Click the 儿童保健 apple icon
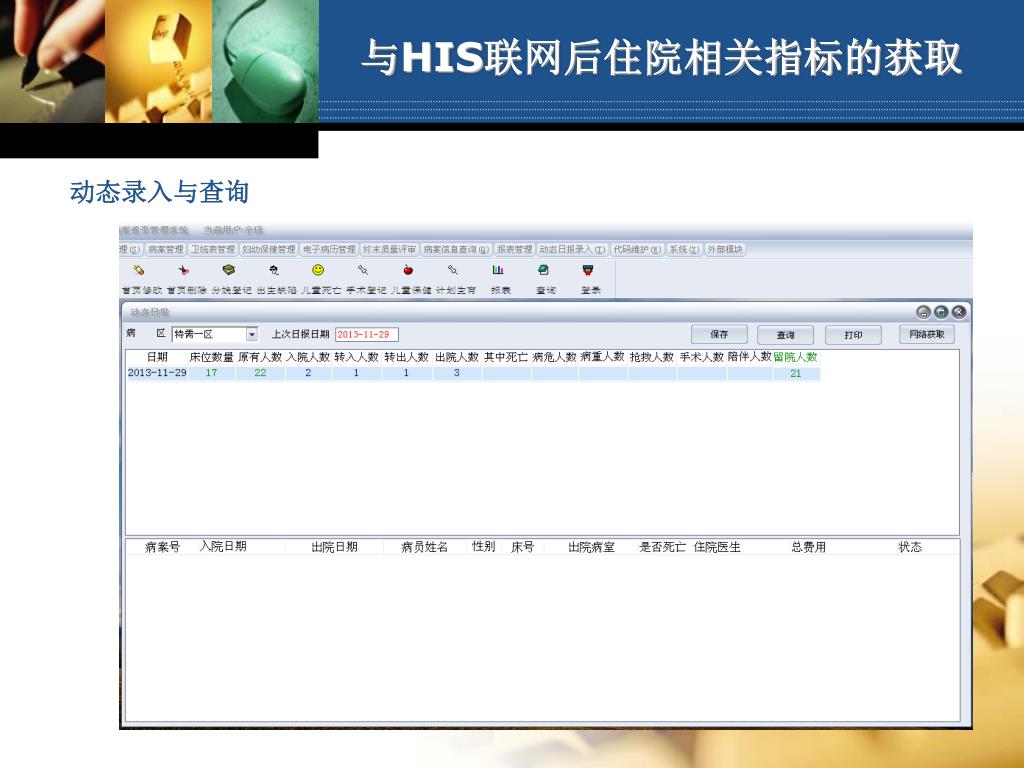Image resolution: width=1024 pixels, height=768 pixels. coord(409,271)
